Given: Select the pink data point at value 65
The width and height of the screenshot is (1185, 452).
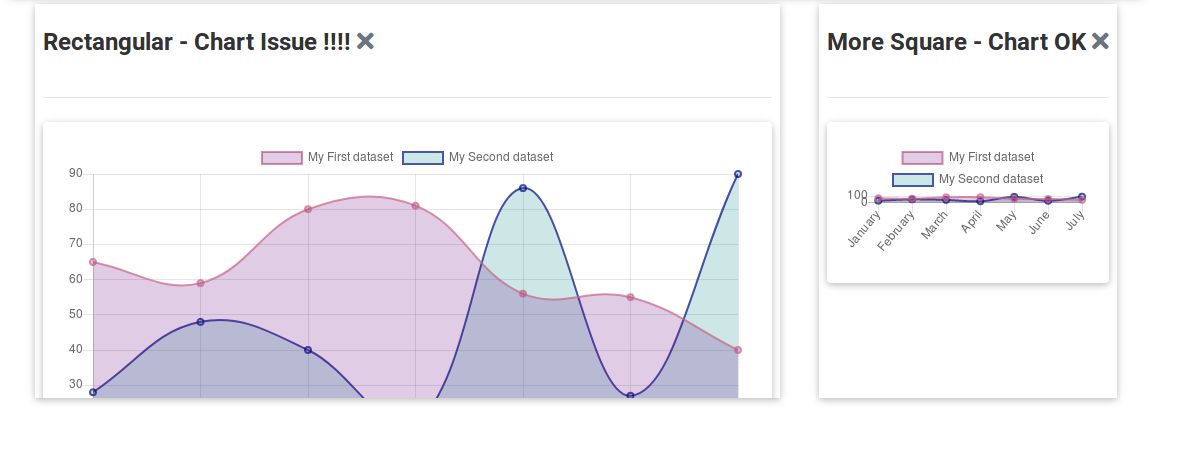Looking at the screenshot, I should click(93, 262).
